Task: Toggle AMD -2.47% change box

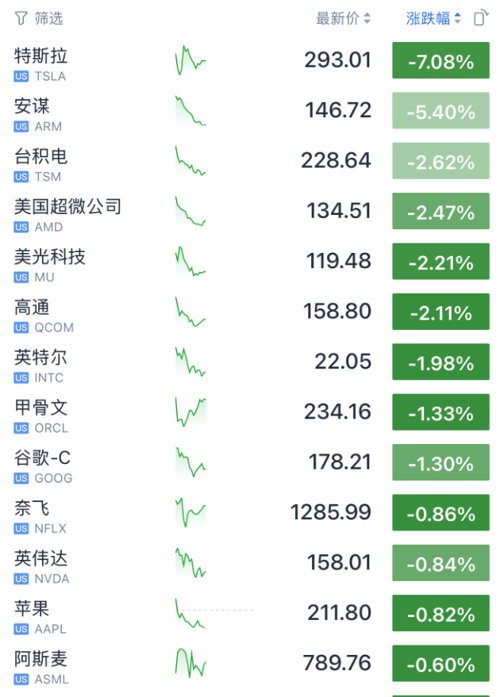Action: coord(440,211)
